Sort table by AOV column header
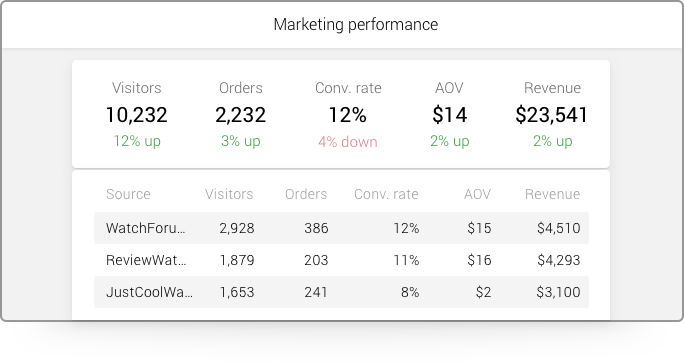This screenshot has height=363, width=684. click(x=477, y=194)
